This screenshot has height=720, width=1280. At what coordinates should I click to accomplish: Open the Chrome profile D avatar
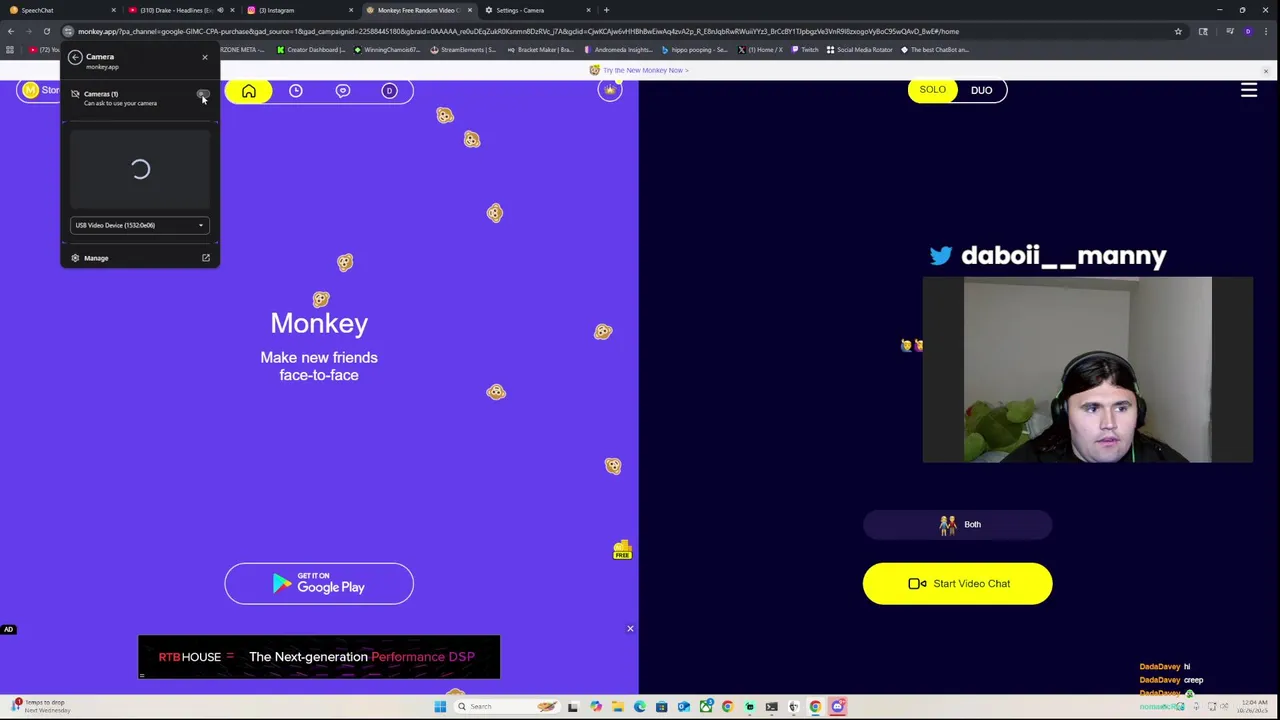(x=1248, y=32)
